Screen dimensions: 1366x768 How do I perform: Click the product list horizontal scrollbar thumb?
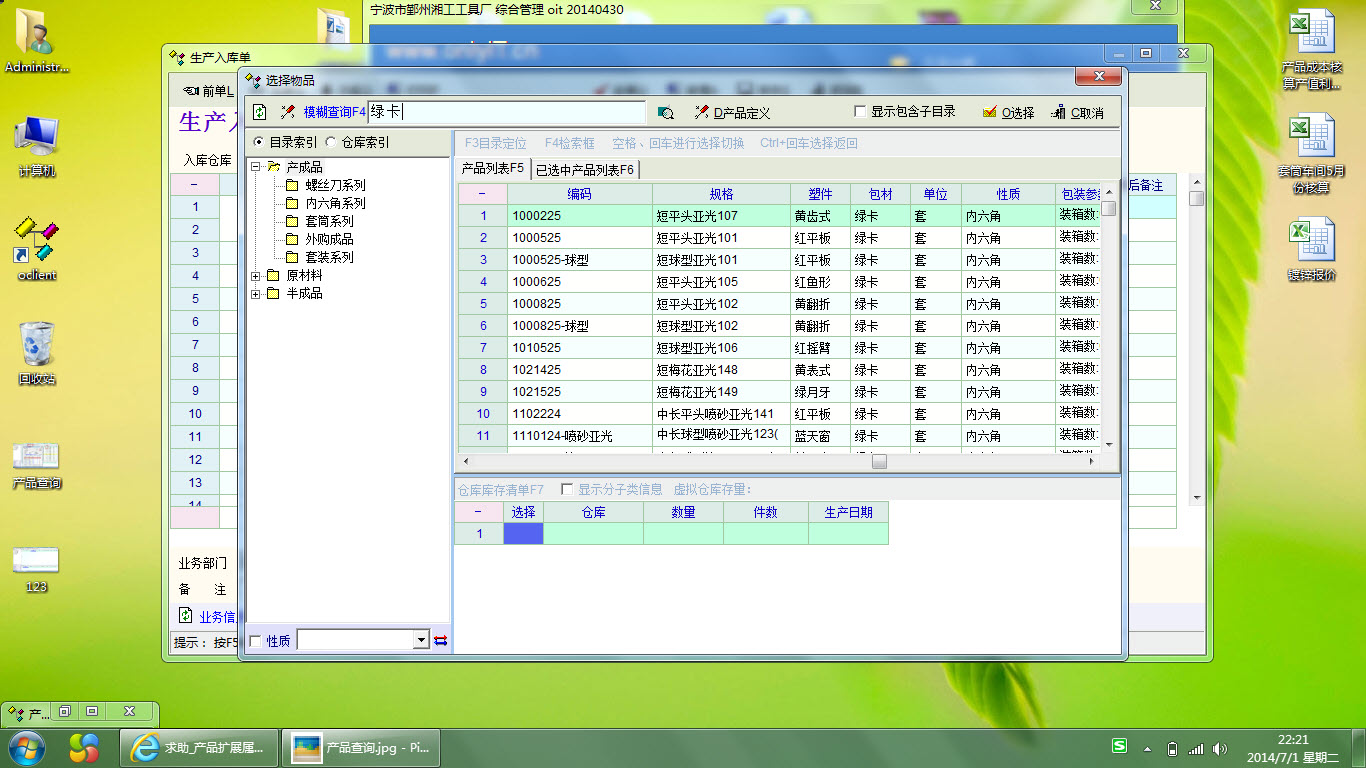click(879, 462)
